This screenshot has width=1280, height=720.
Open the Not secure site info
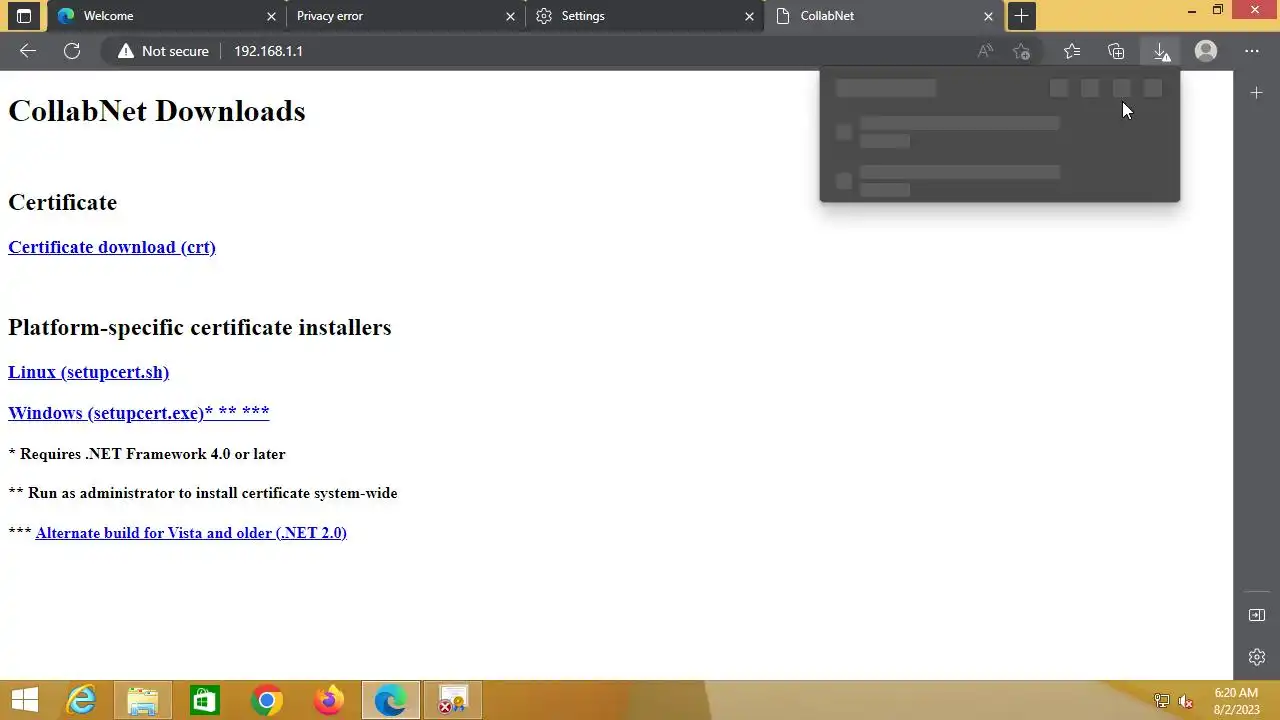pyautogui.click(x=163, y=51)
